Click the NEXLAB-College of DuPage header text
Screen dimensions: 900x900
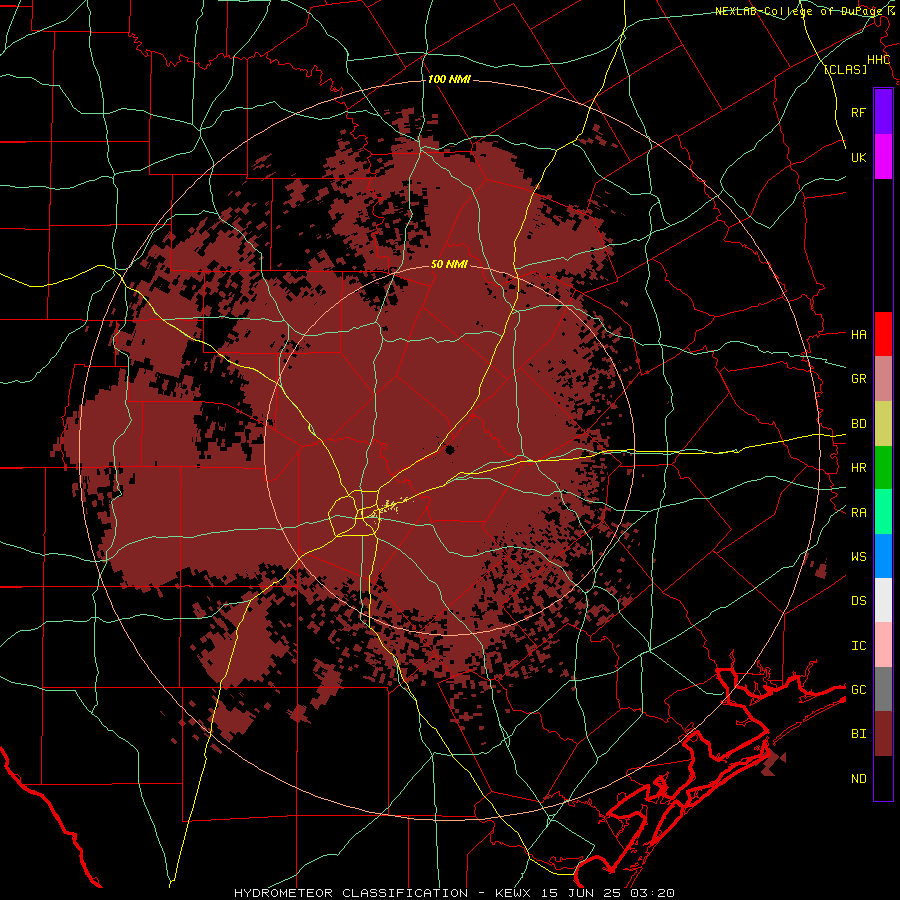pyautogui.click(x=801, y=11)
